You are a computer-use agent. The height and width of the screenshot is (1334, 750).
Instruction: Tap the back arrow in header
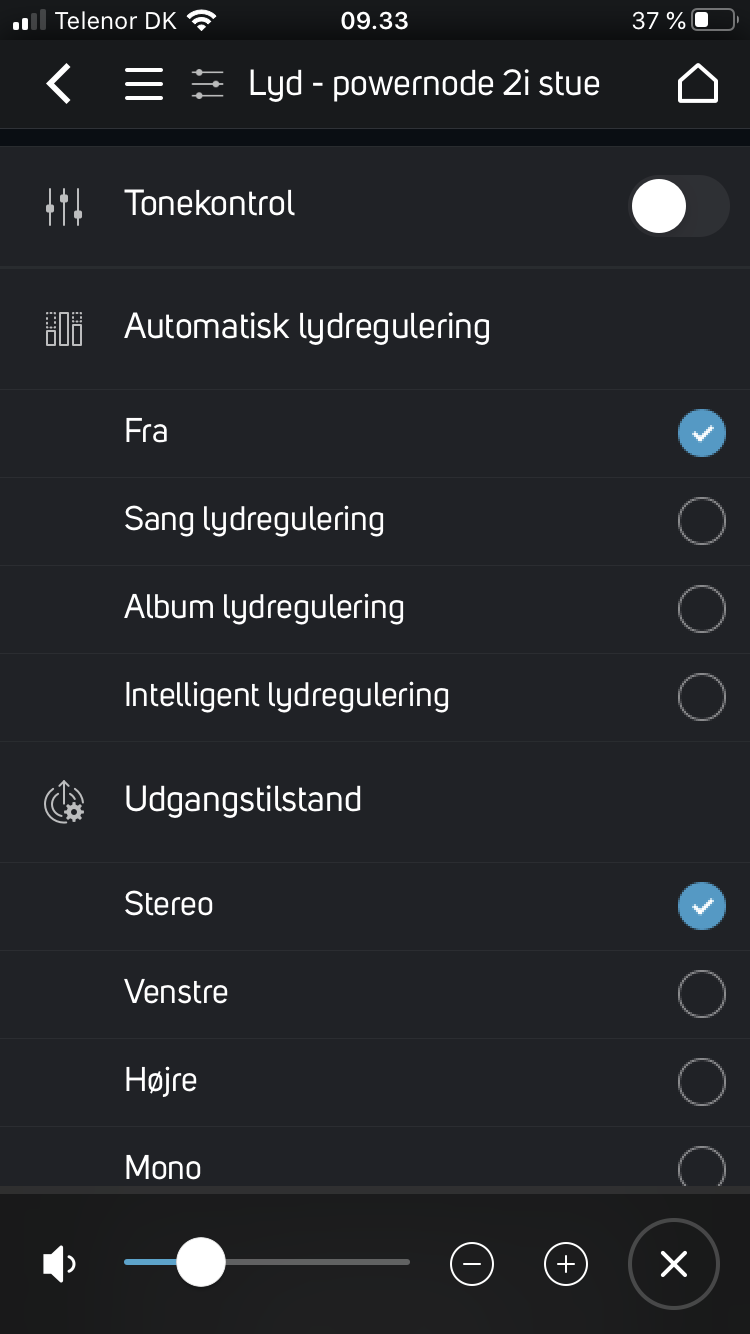tap(59, 84)
